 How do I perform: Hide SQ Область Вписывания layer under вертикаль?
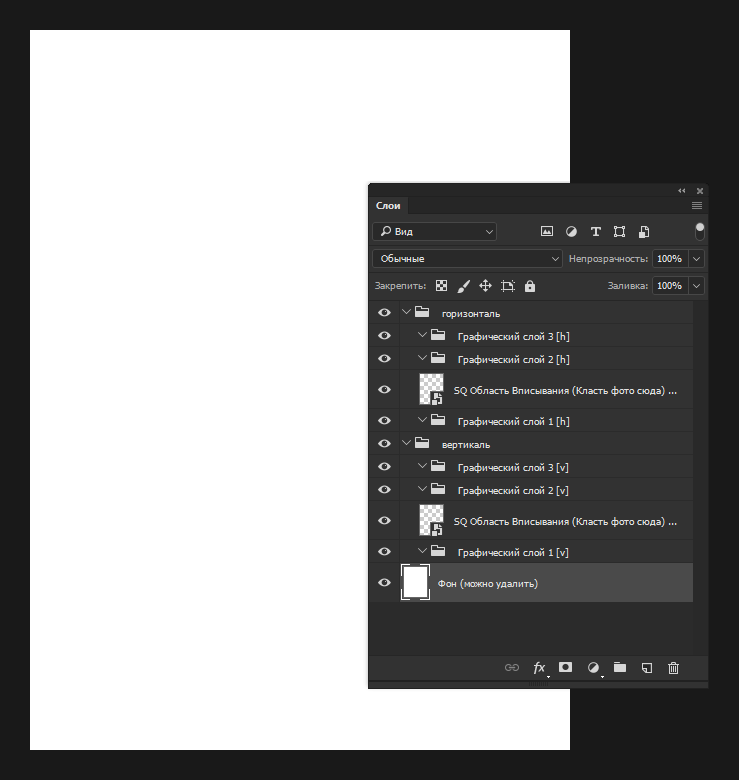point(384,520)
